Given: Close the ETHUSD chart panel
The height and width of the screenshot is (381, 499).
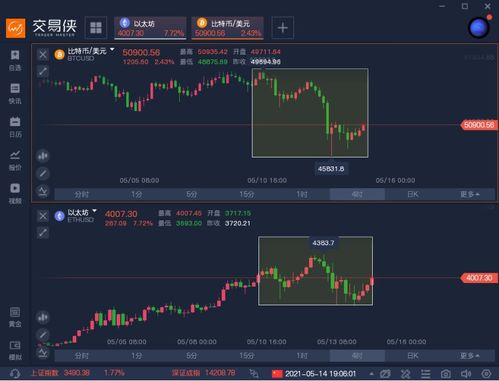Looking at the screenshot, I should click(x=43, y=216).
